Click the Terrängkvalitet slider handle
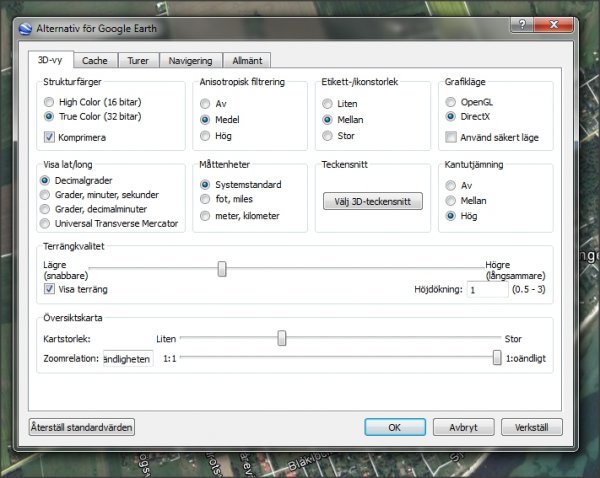The image size is (600, 478). point(222,268)
